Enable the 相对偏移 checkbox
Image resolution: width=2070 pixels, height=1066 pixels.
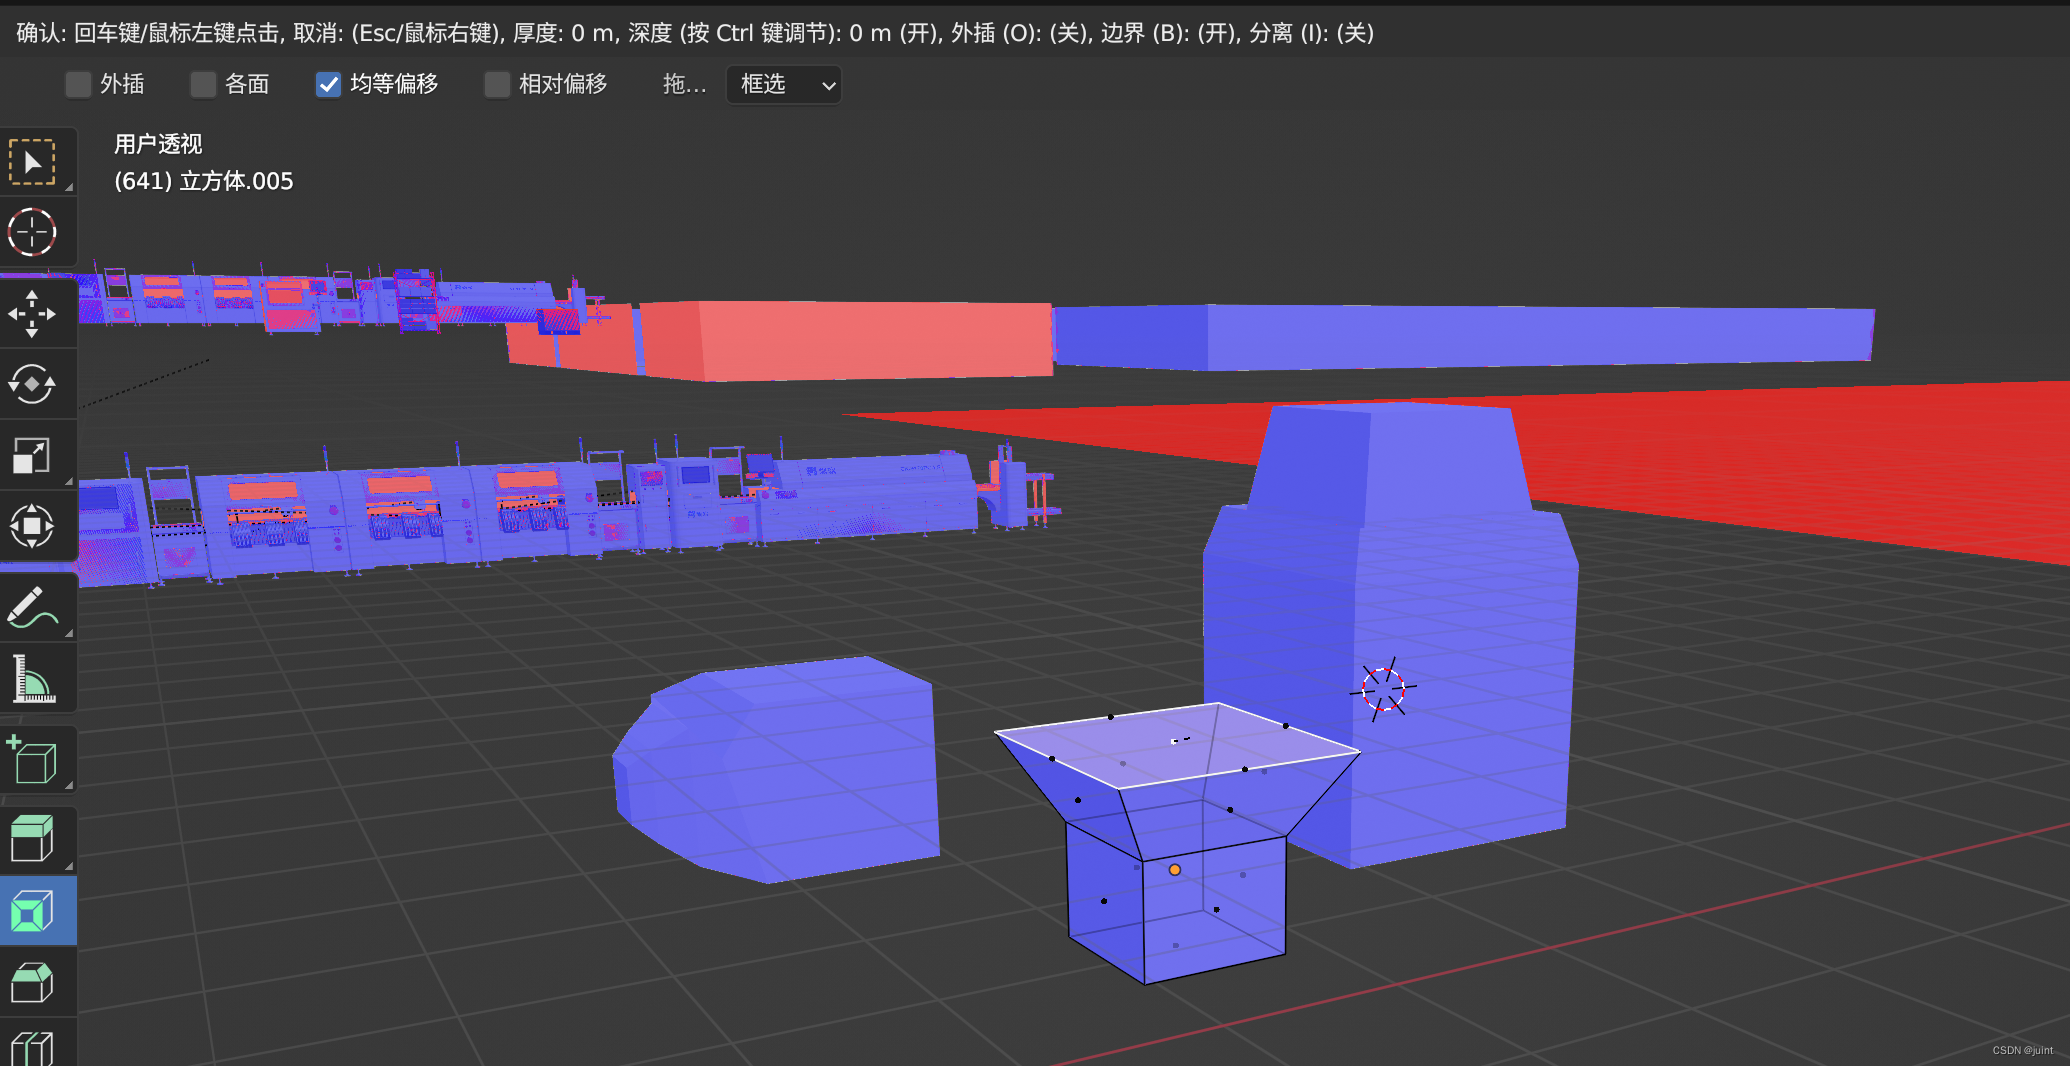497,84
